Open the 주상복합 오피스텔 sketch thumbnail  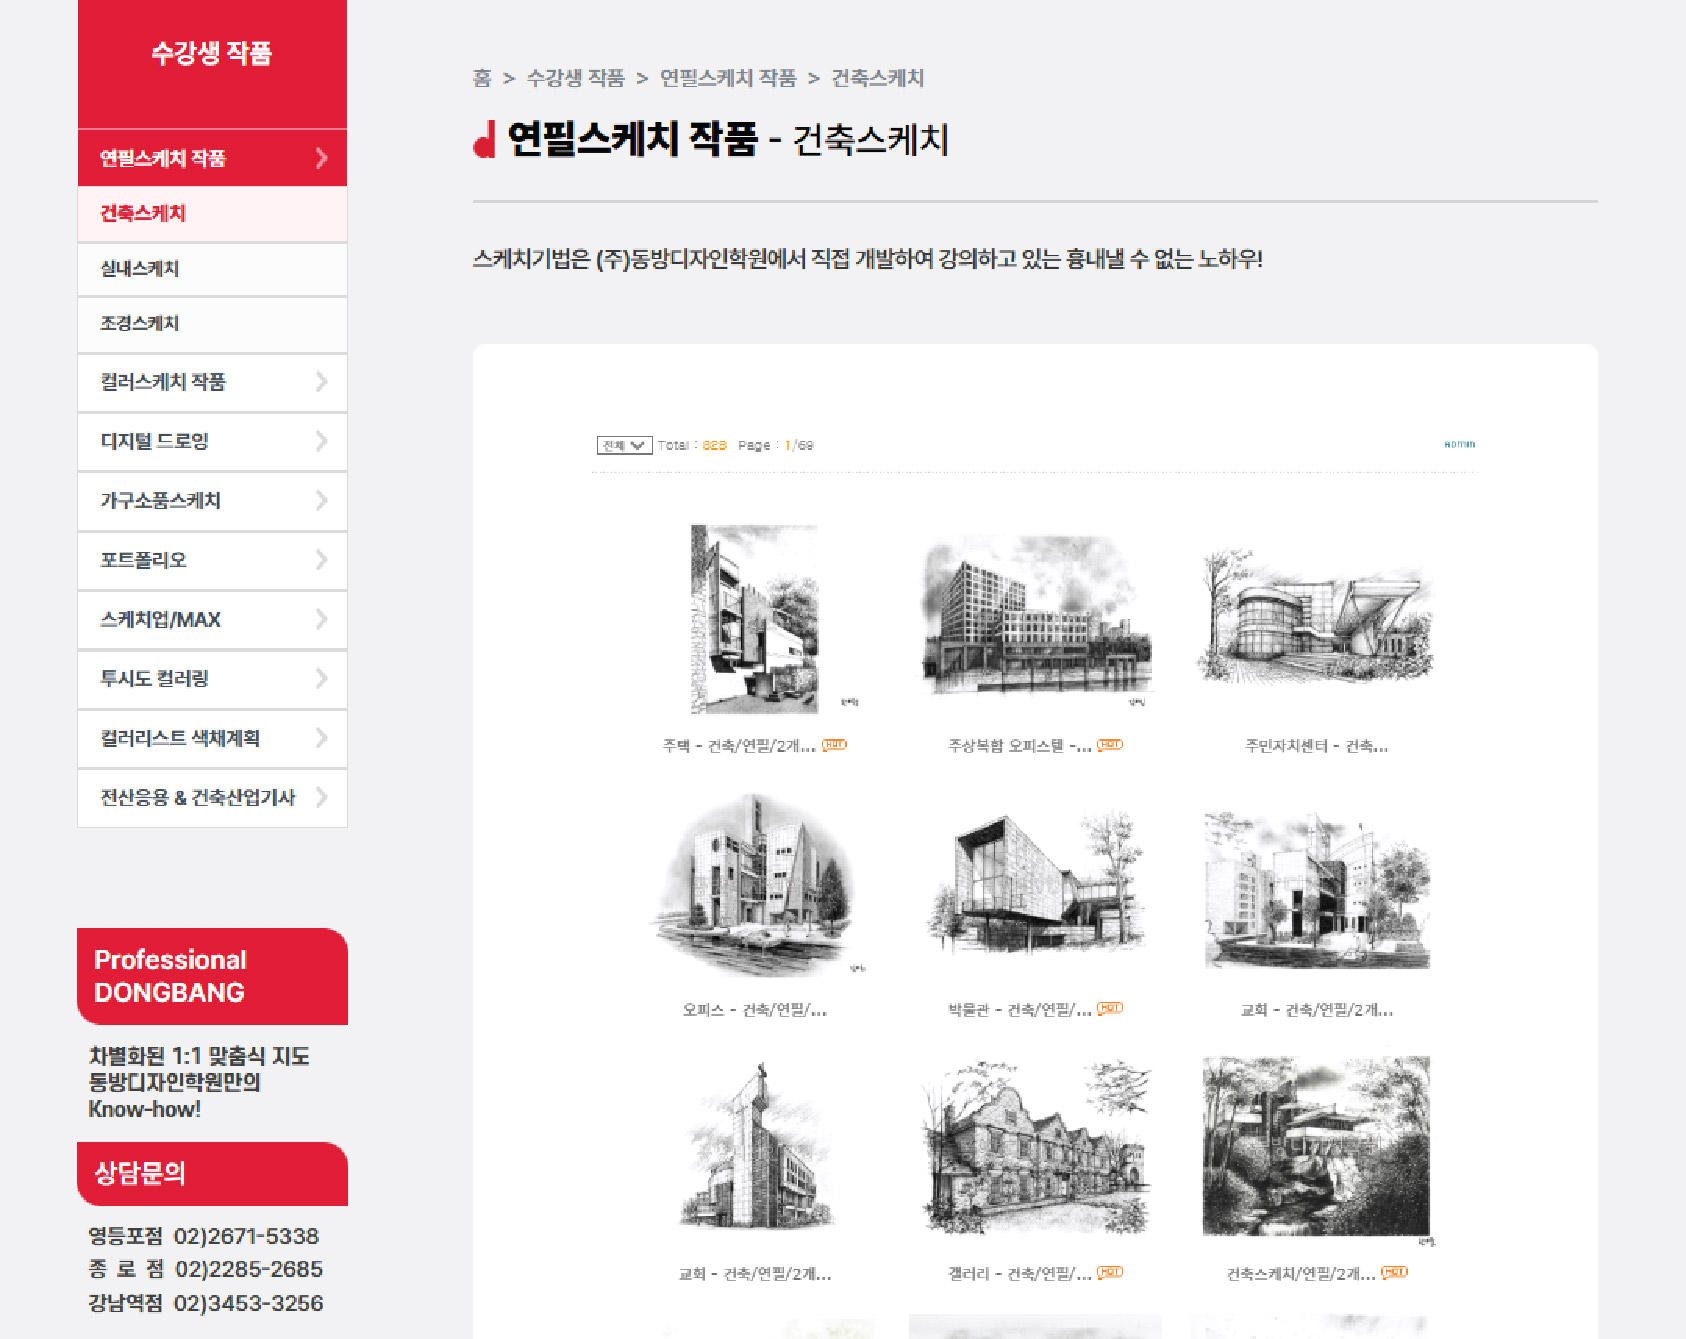1036,619
